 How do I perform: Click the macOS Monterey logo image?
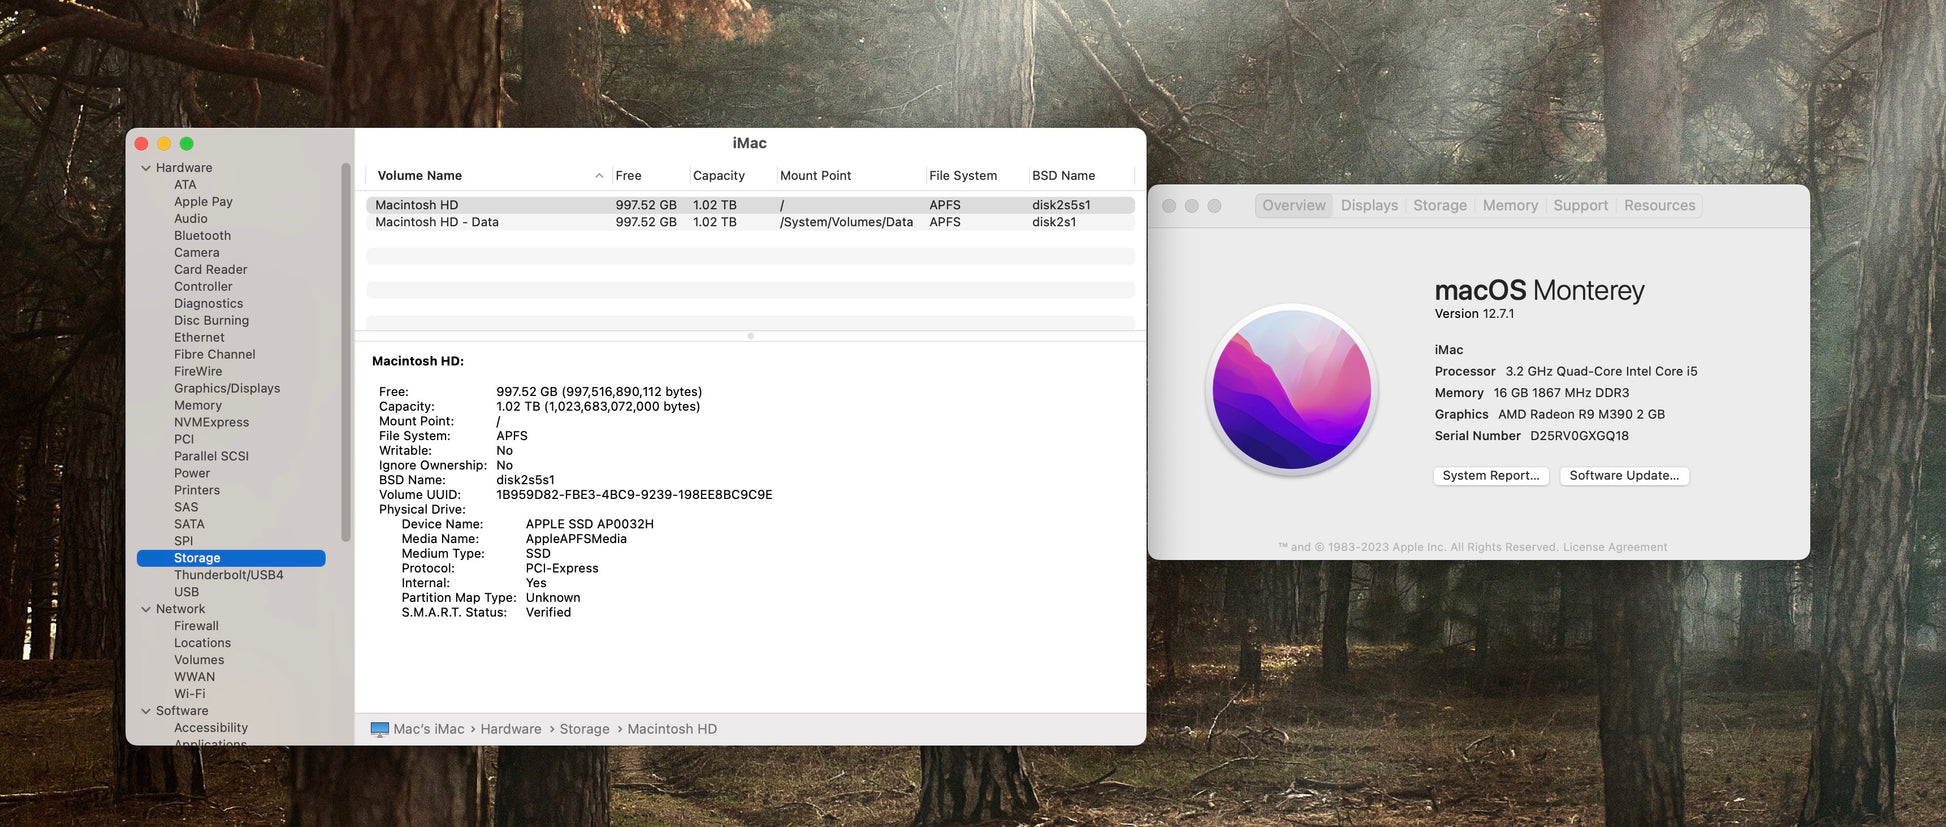(x=1291, y=389)
